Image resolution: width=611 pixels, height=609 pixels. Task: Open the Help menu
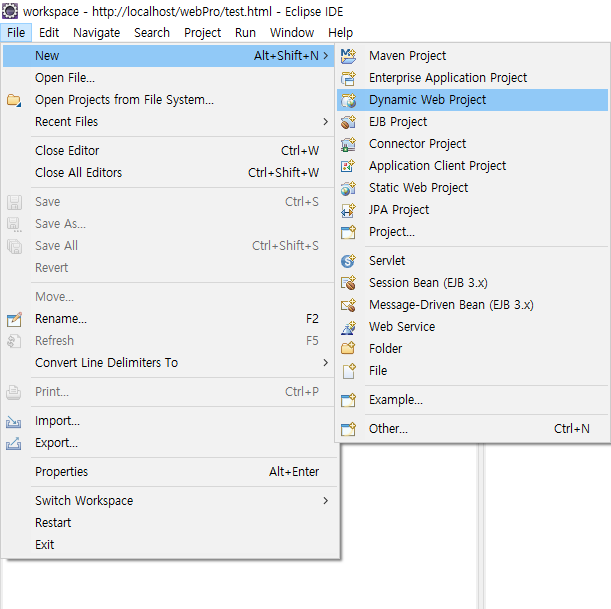[340, 32]
